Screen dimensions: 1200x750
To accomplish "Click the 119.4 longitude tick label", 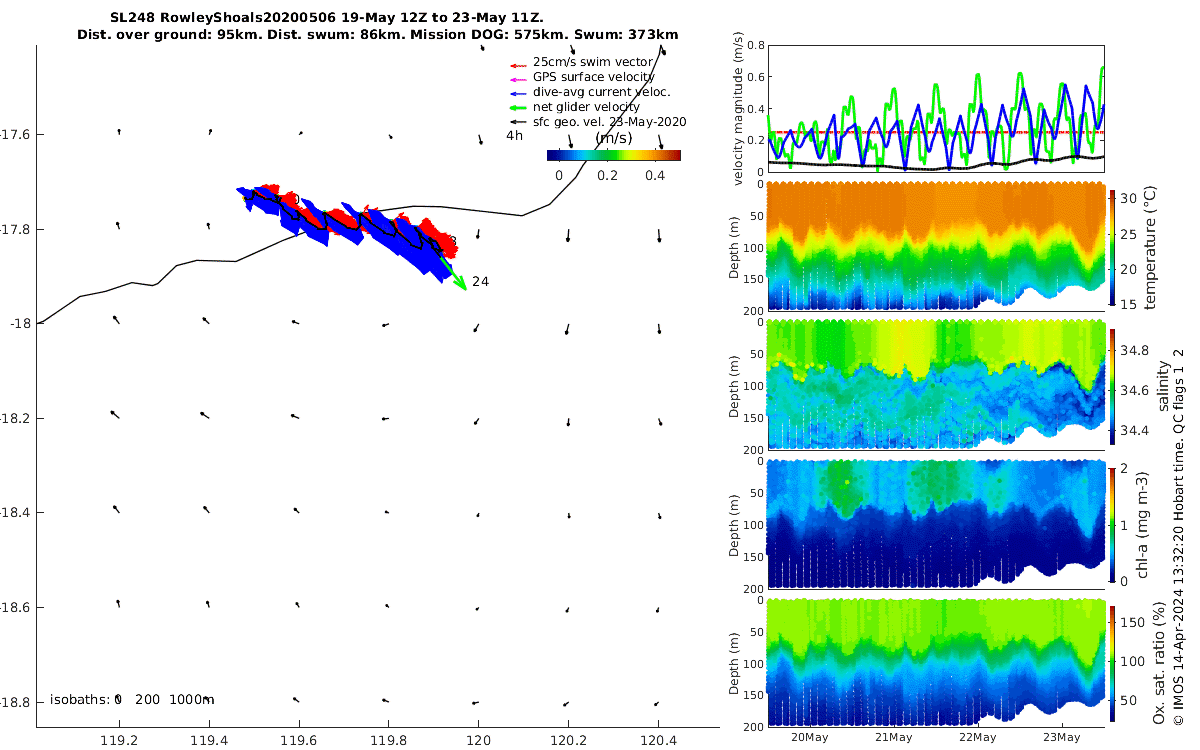I will (x=209, y=741).
